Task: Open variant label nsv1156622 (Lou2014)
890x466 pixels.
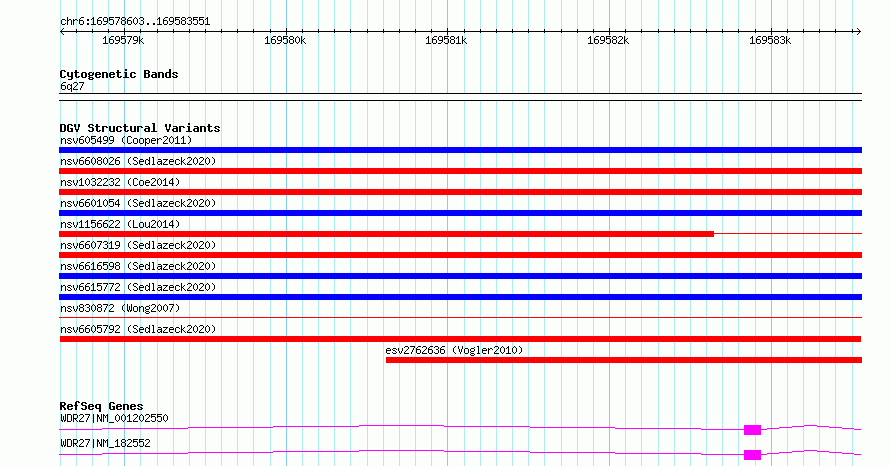Action: click(x=120, y=224)
